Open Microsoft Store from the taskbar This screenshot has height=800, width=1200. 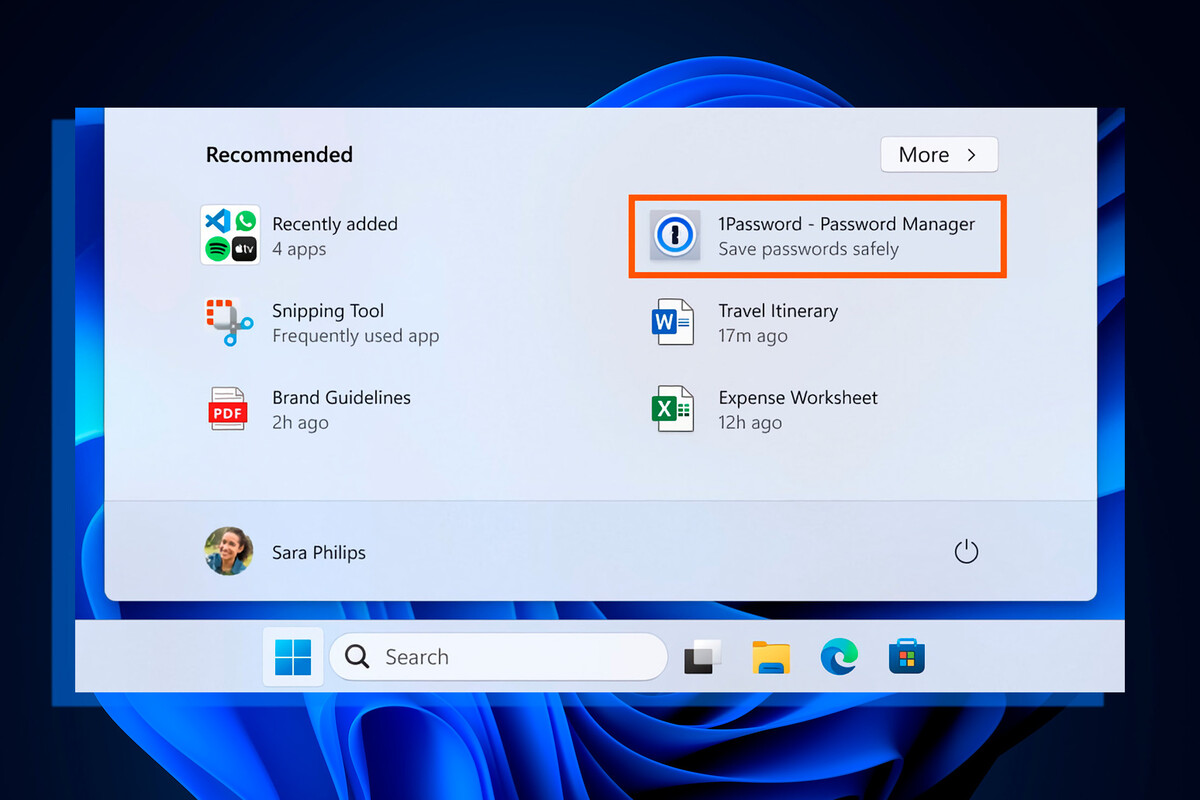tap(907, 657)
